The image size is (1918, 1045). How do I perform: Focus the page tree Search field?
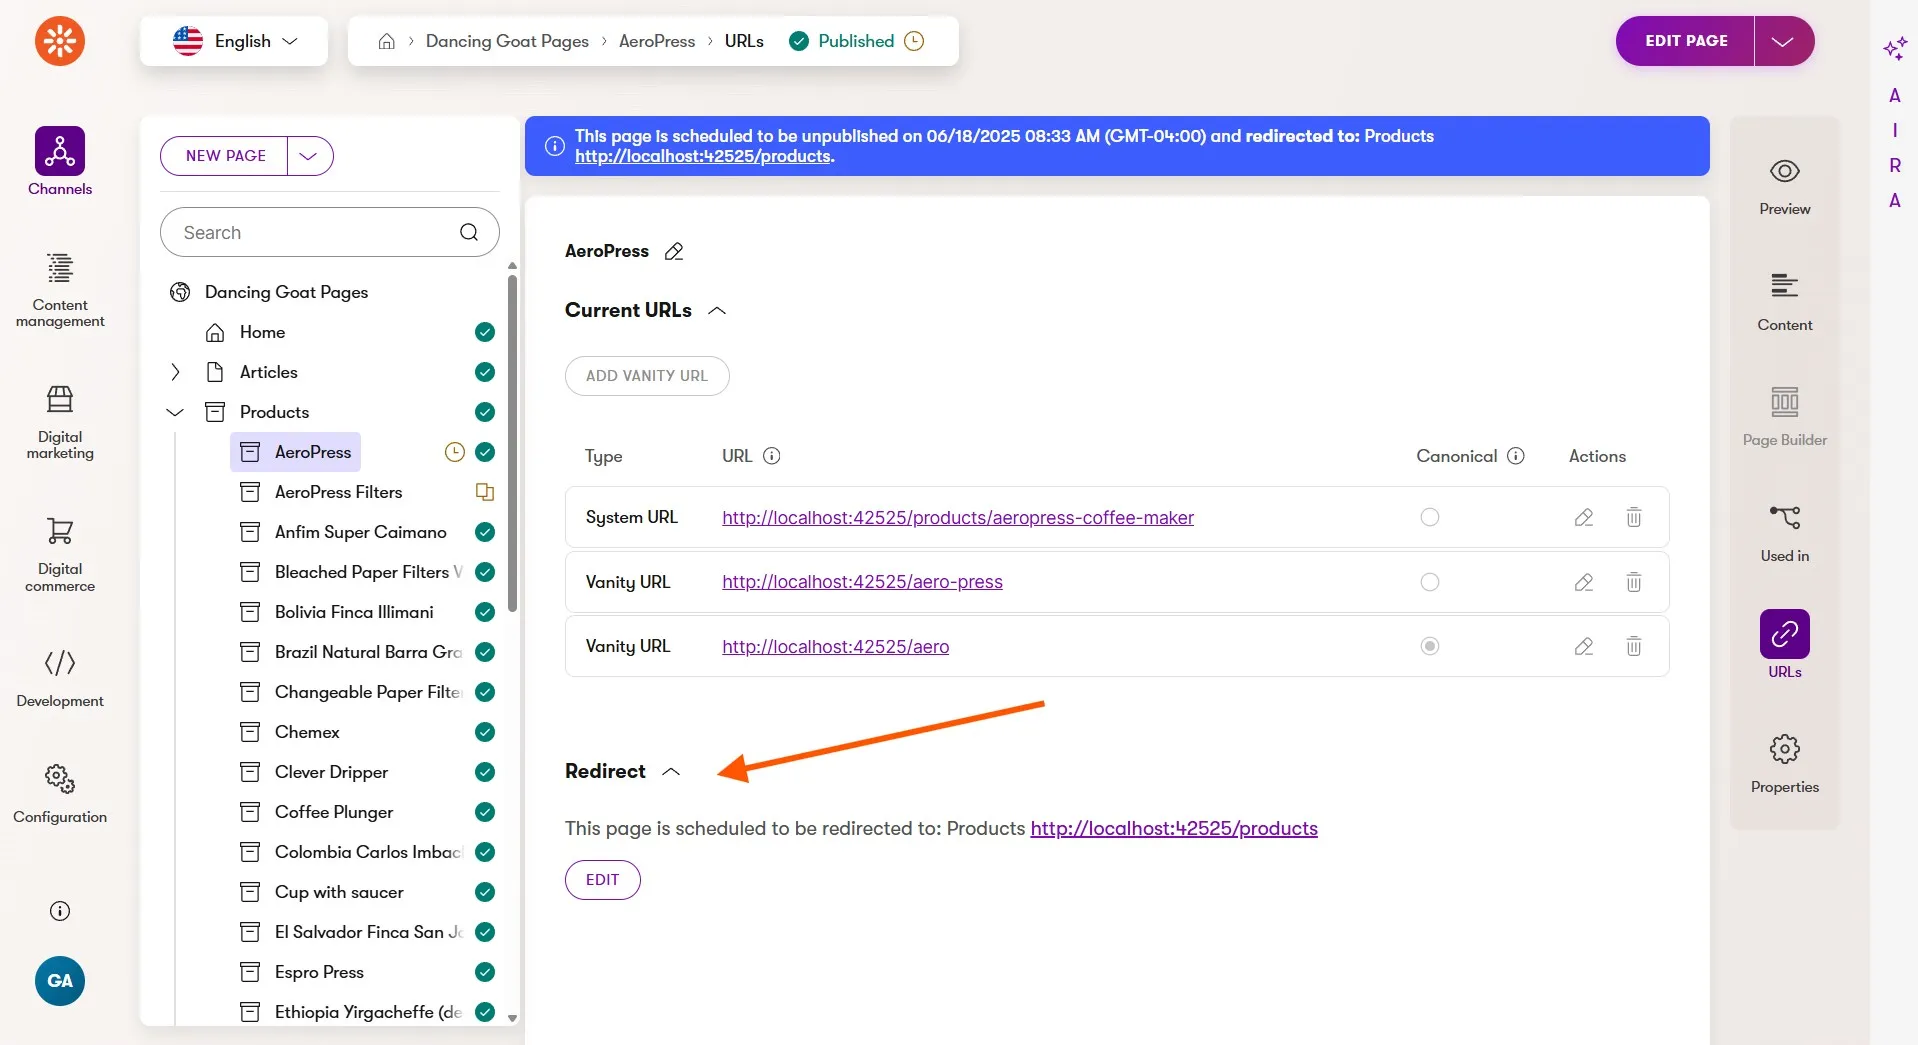coord(330,232)
